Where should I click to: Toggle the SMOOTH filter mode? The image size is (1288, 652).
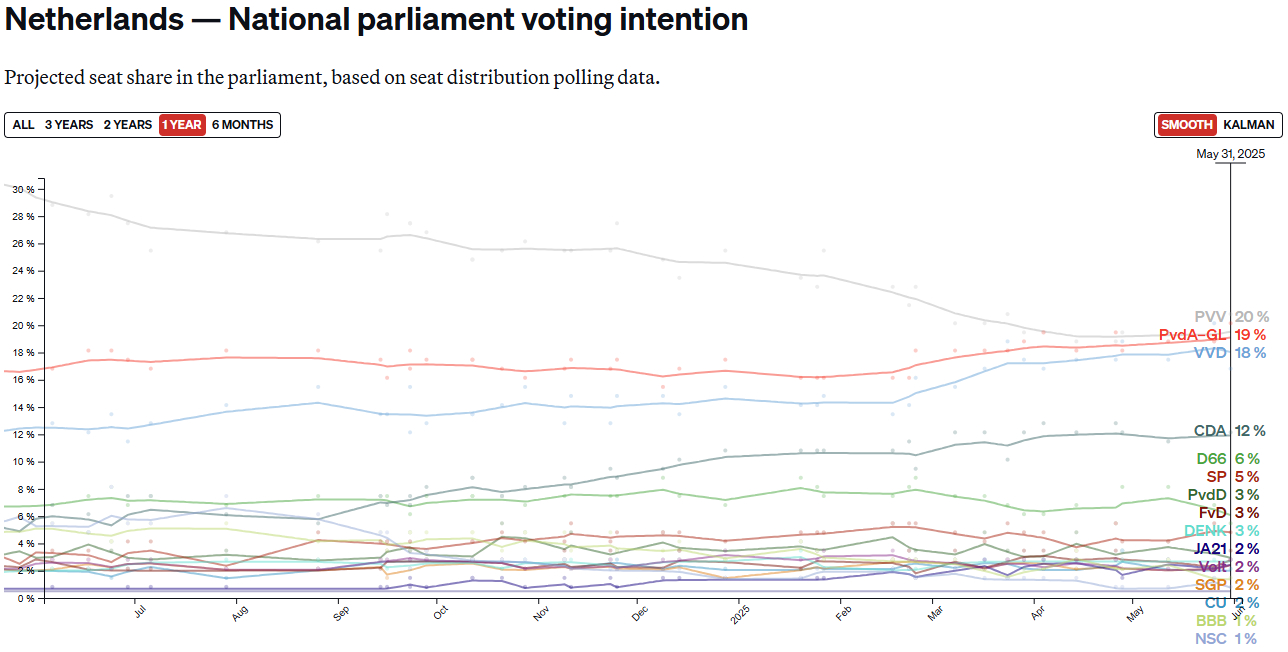click(x=1186, y=125)
